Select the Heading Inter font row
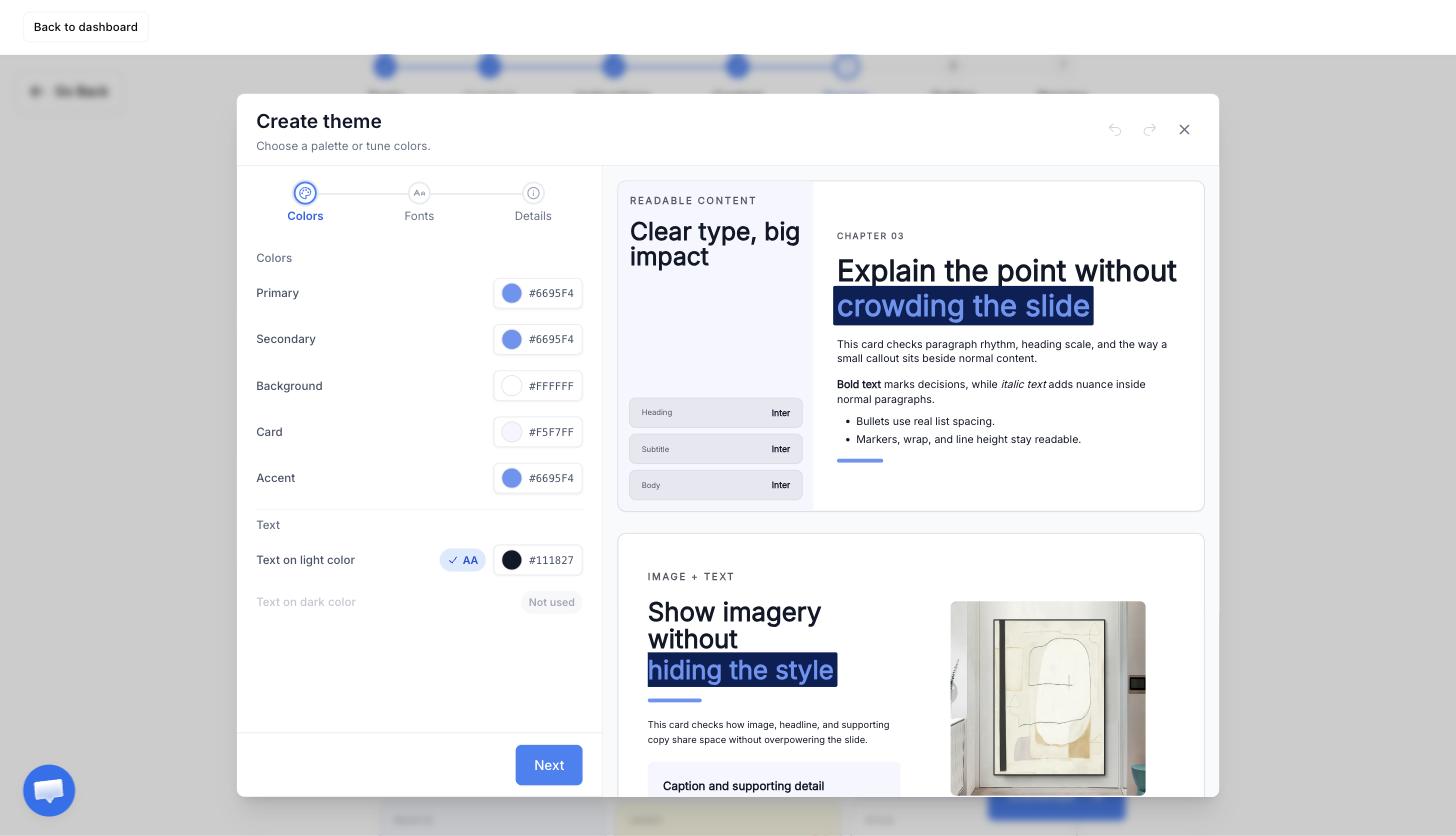Viewport: 1456px width, 836px height. point(716,413)
